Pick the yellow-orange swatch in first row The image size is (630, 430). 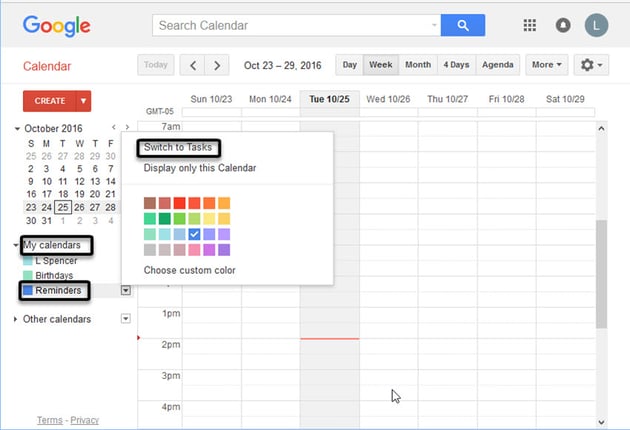(224, 203)
